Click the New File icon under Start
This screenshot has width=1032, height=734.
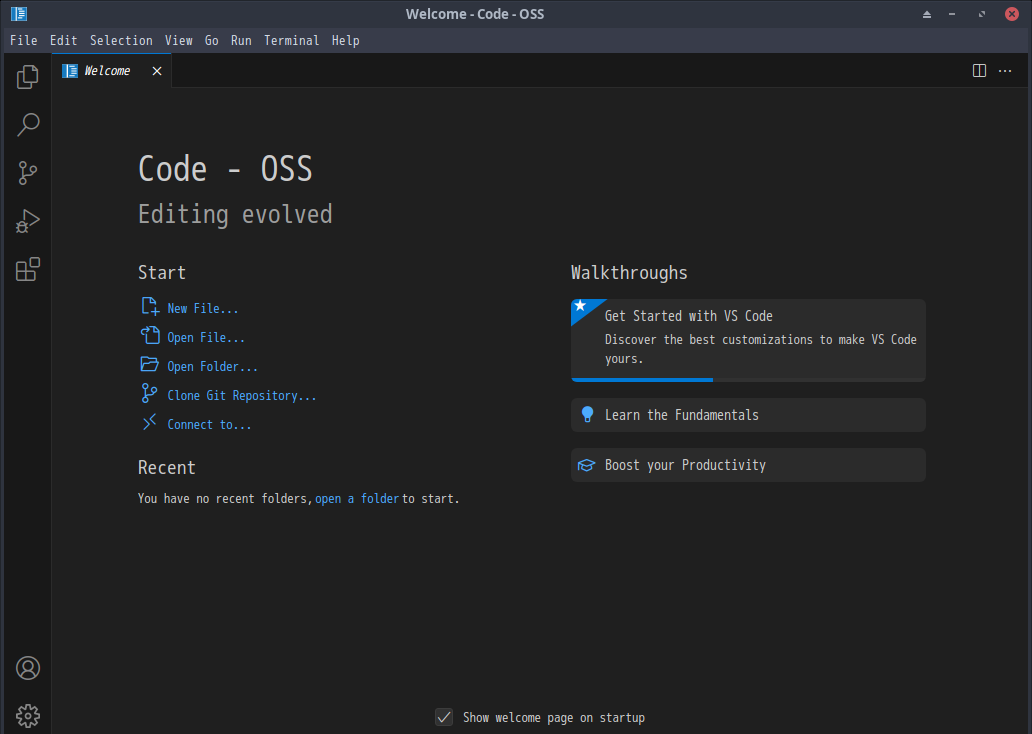tap(150, 306)
